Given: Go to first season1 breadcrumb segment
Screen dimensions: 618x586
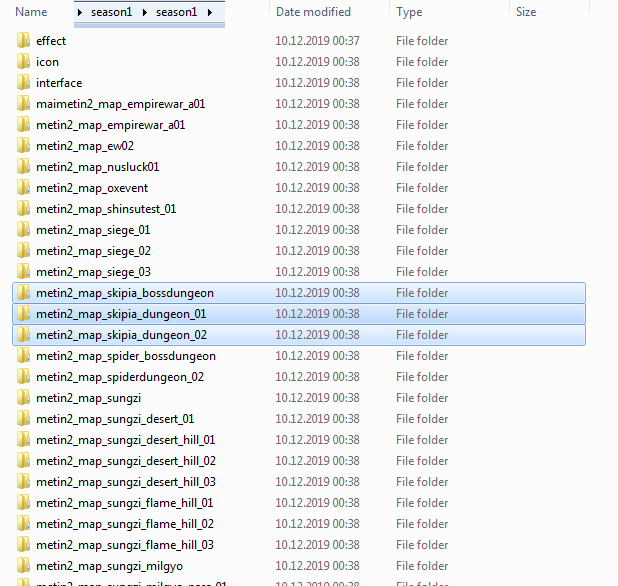Looking at the screenshot, I should (x=111, y=12).
